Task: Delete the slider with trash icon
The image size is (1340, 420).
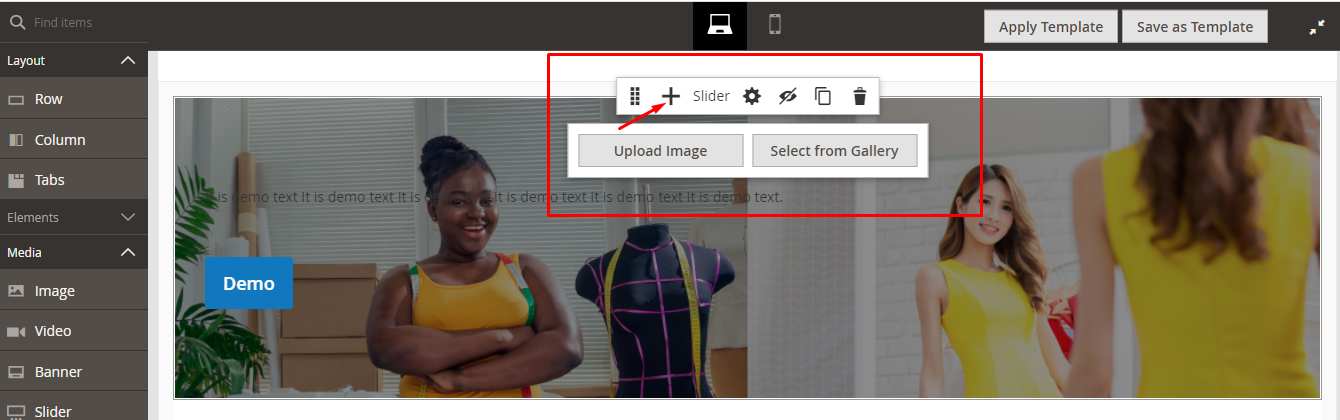Action: tap(859, 96)
